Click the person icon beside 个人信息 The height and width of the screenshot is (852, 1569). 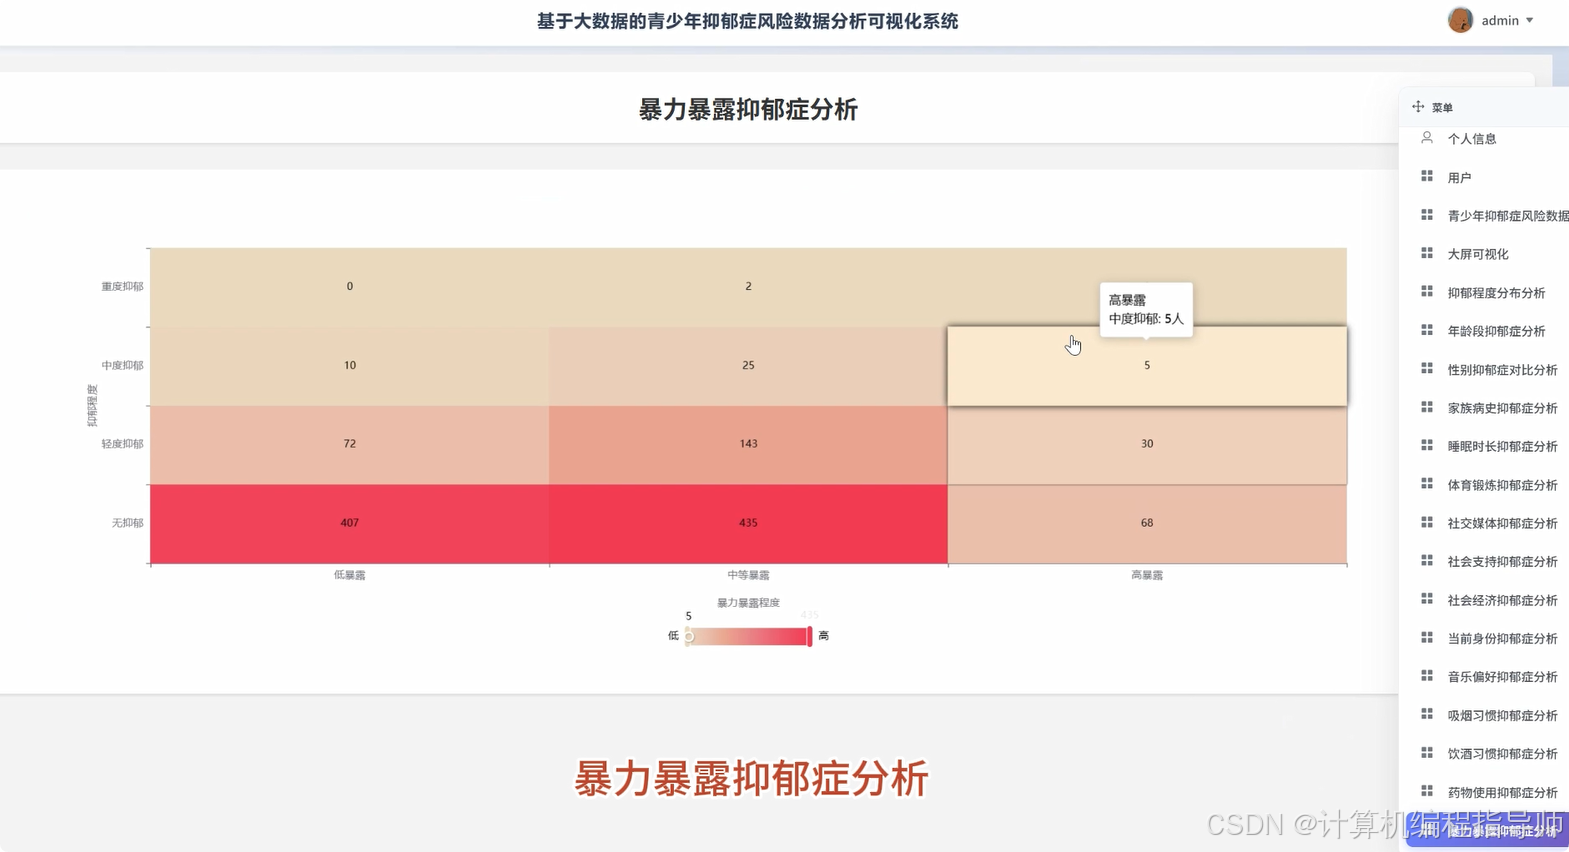[1427, 138]
